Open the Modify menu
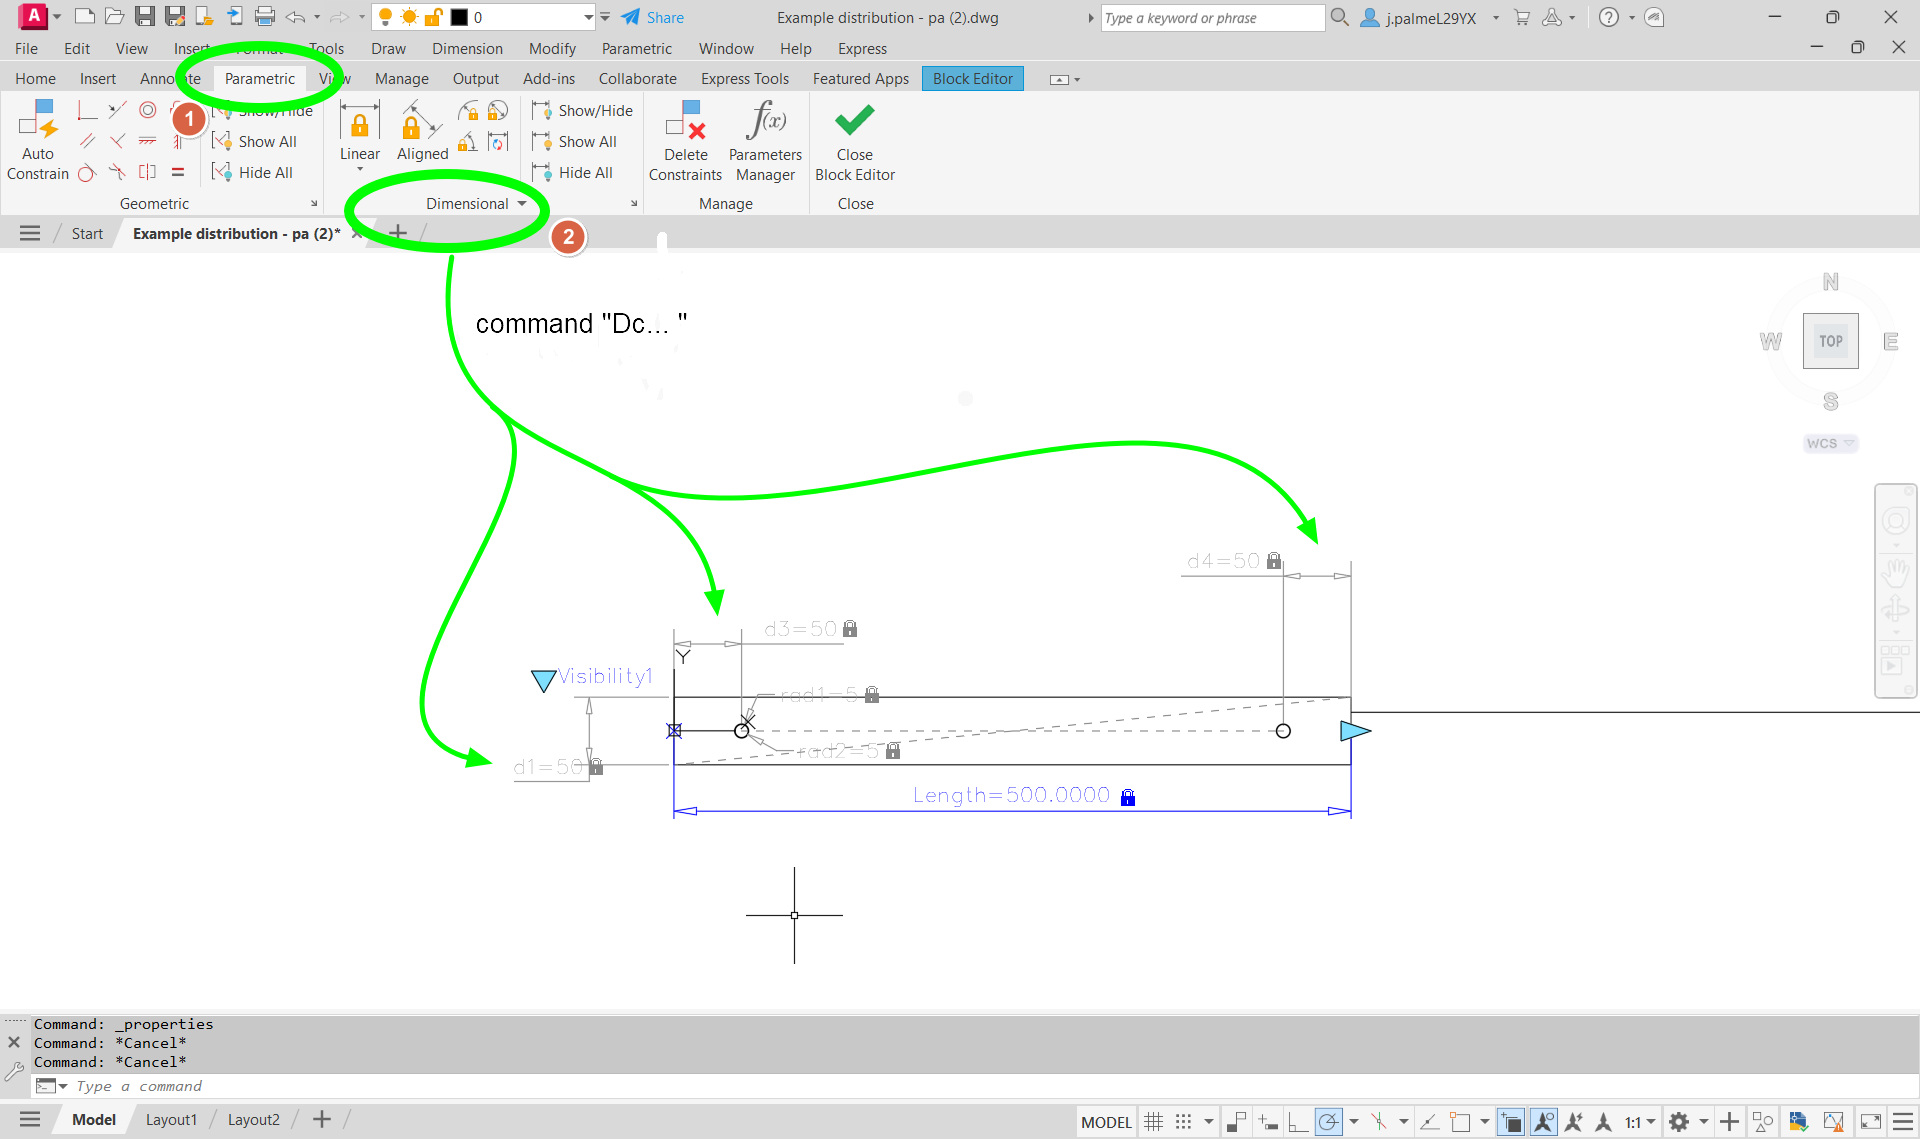The image size is (1920, 1139). tap(552, 48)
